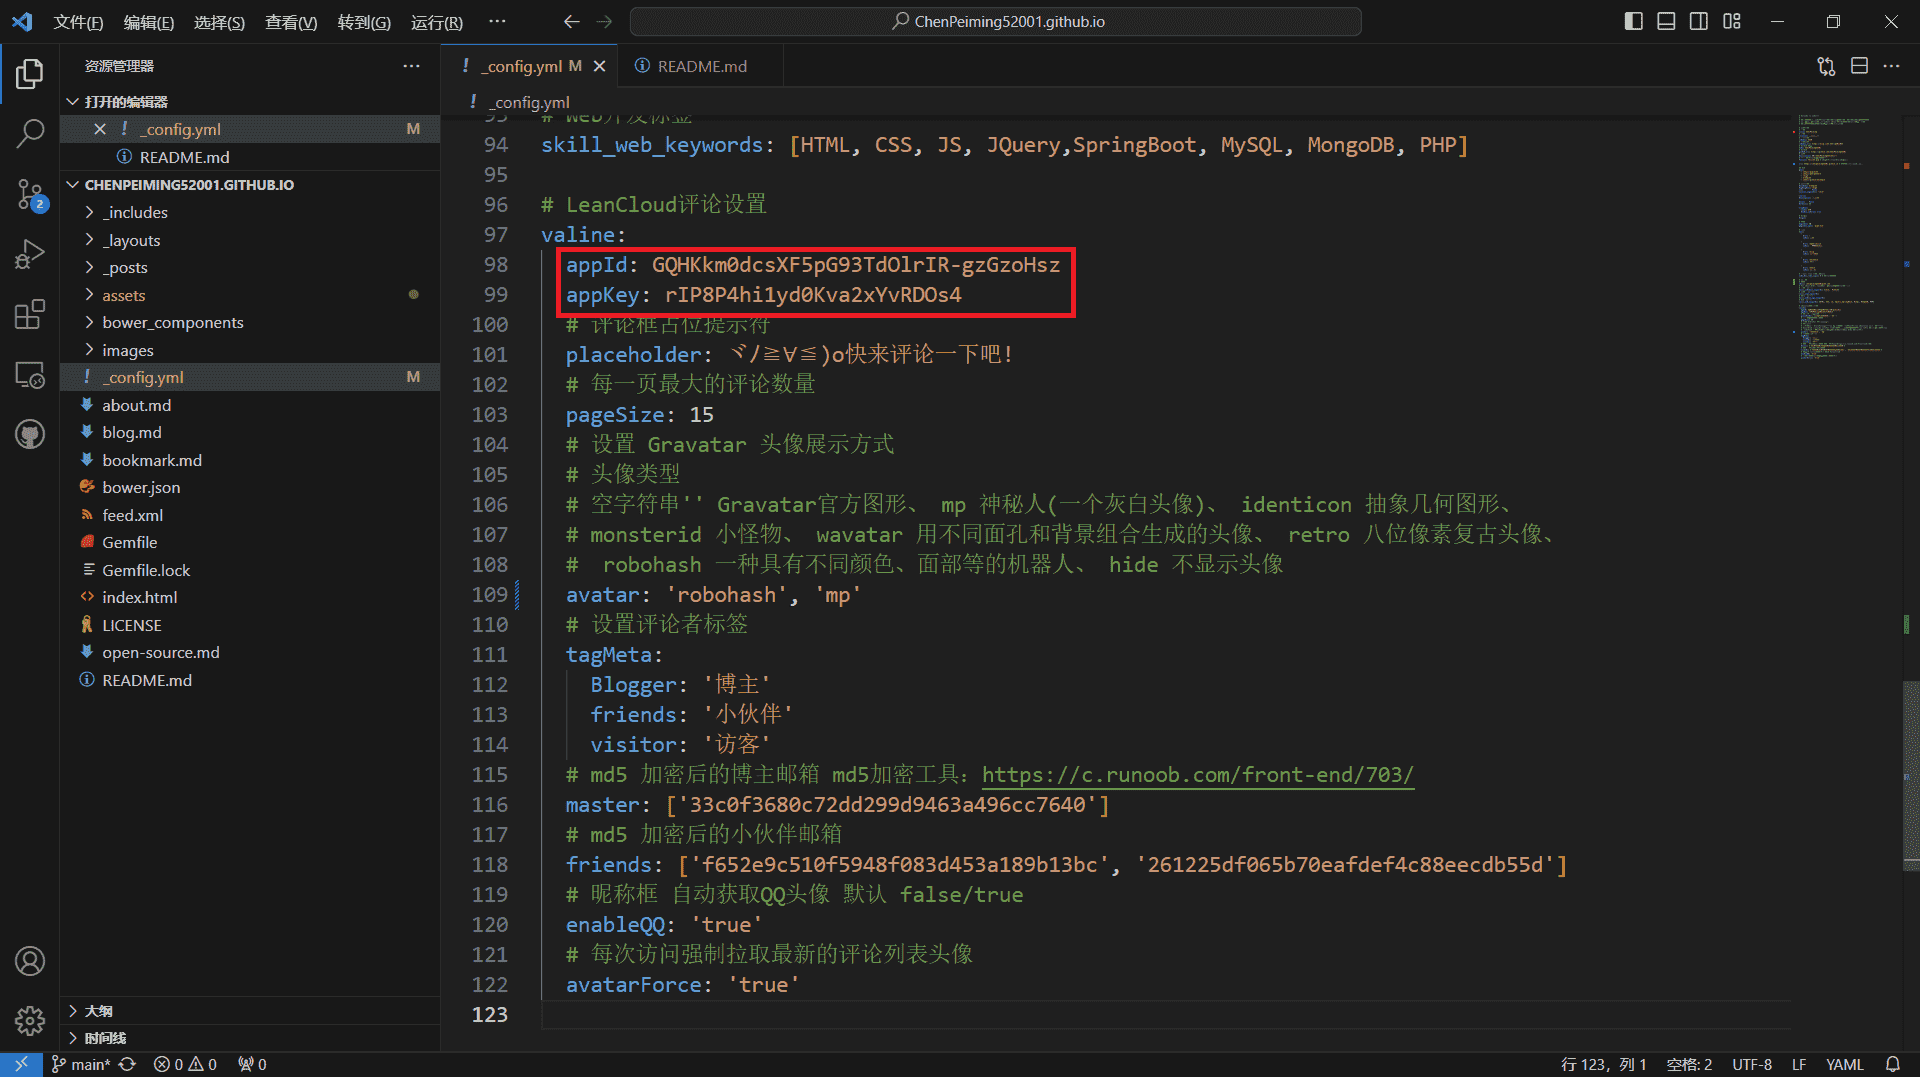Viewport: 1920px width, 1077px height.
Task: Open Source Control view with 2 changes
Action: (30, 194)
